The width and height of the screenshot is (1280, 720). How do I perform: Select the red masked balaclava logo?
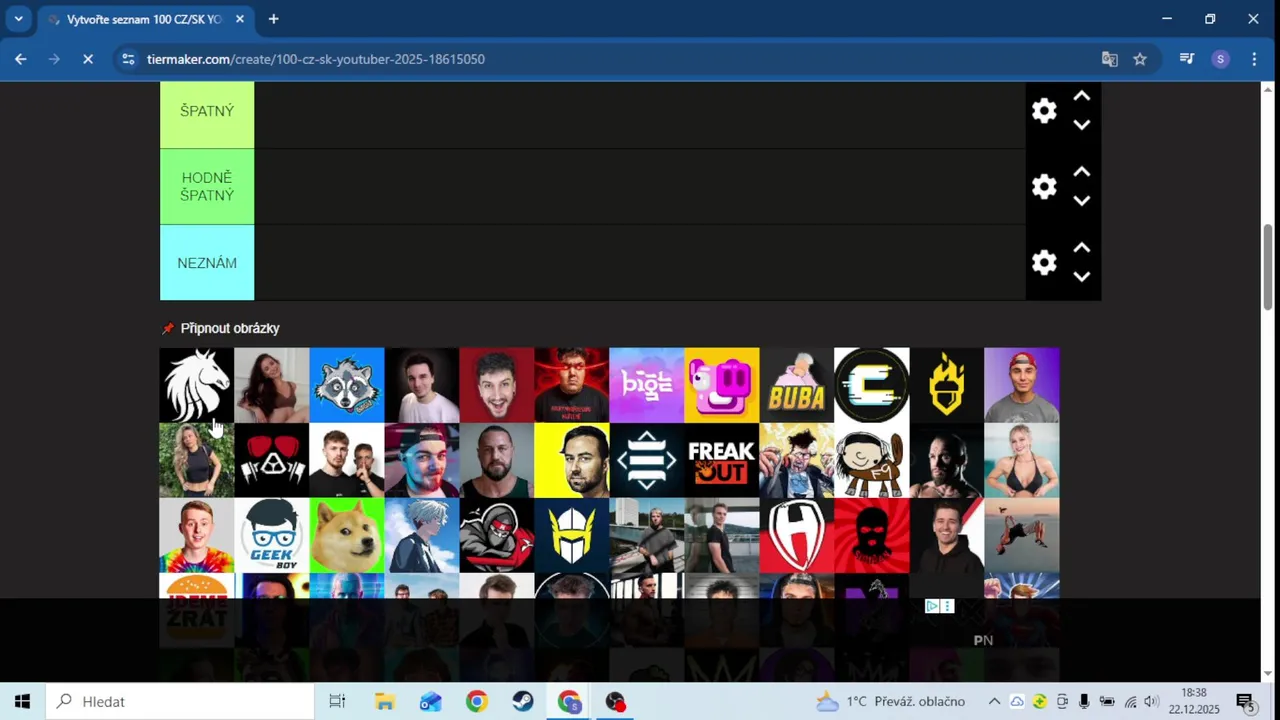coord(872,535)
